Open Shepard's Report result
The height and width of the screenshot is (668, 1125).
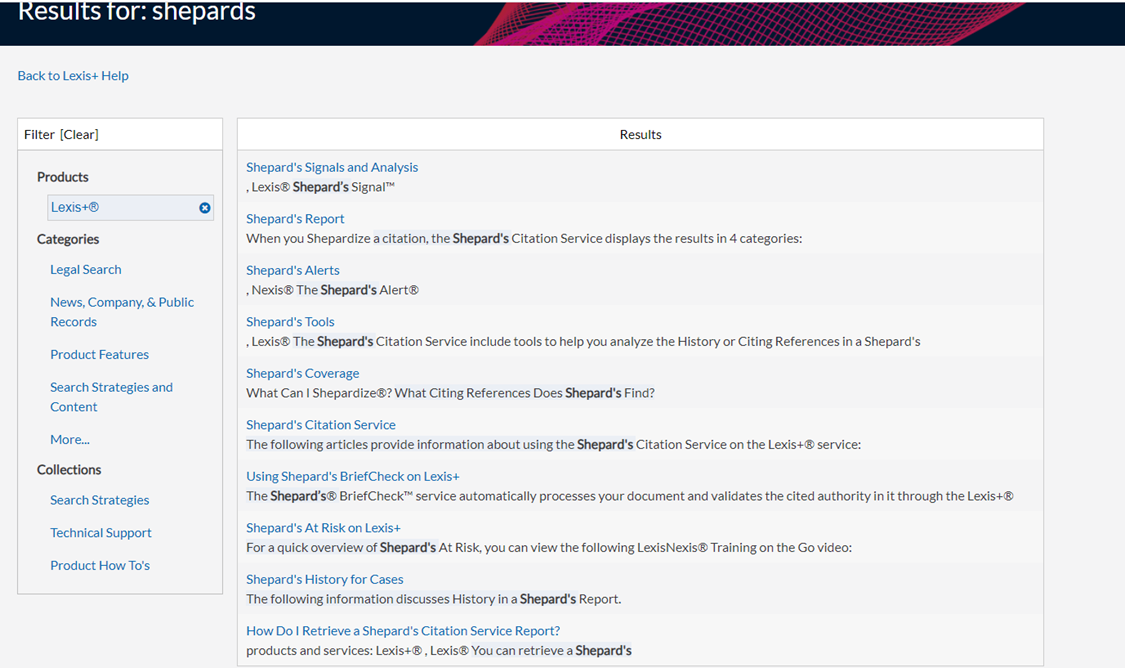click(x=295, y=218)
